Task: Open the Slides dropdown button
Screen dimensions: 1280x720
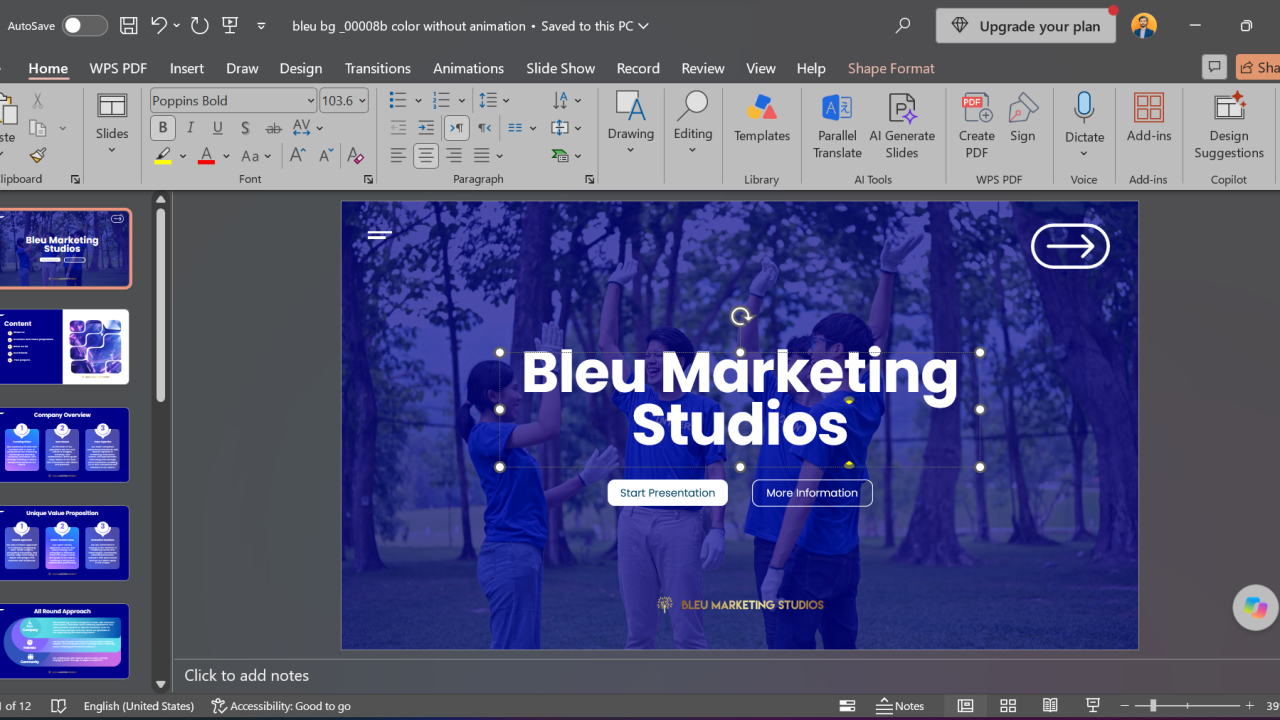Action: tap(112, 125)
